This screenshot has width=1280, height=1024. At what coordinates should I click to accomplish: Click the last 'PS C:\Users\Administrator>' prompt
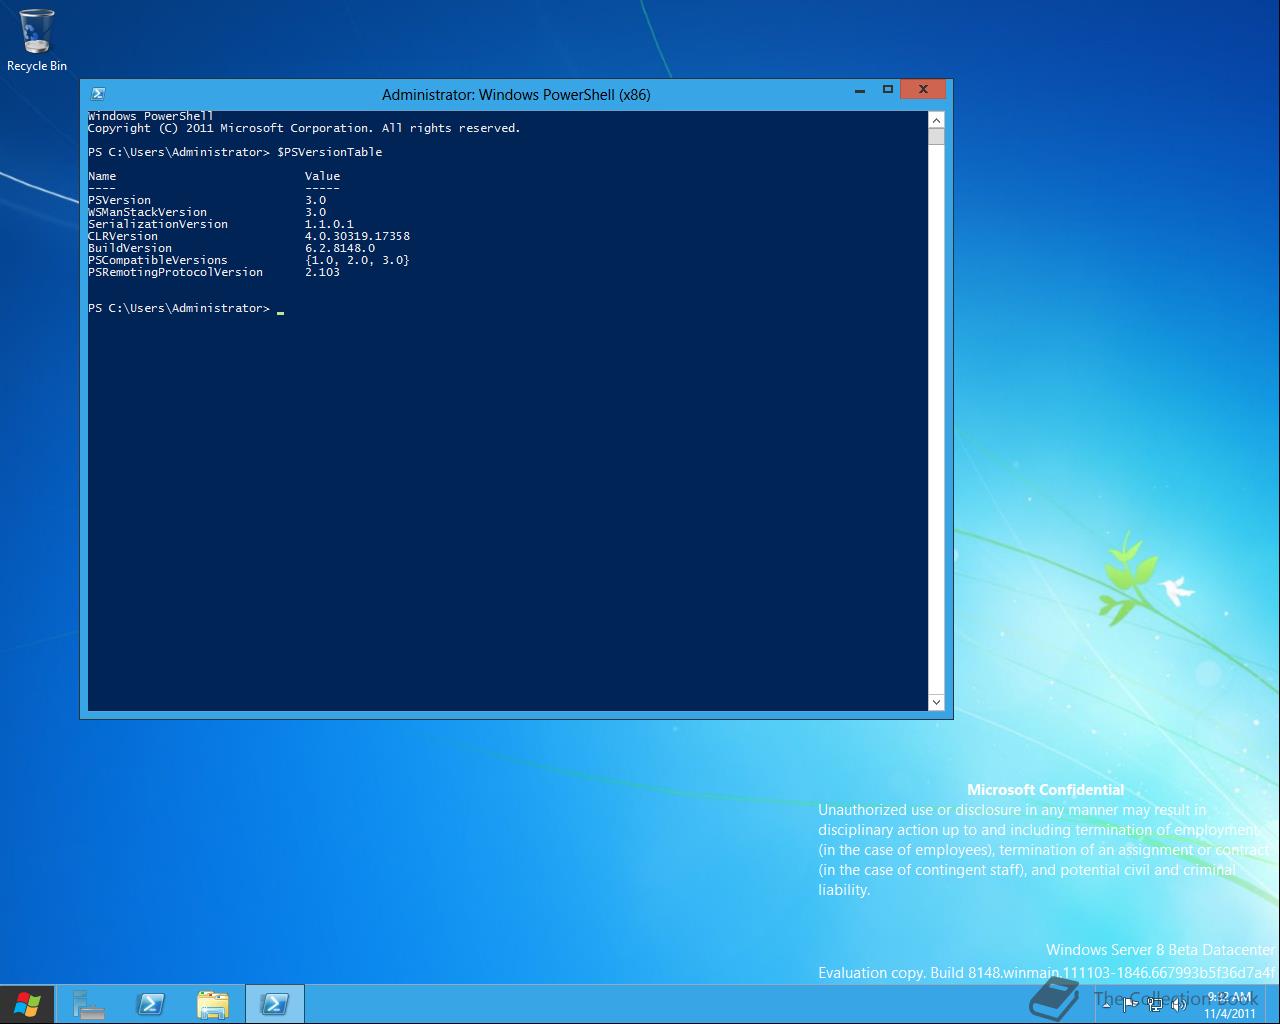(x=179, y=308)
